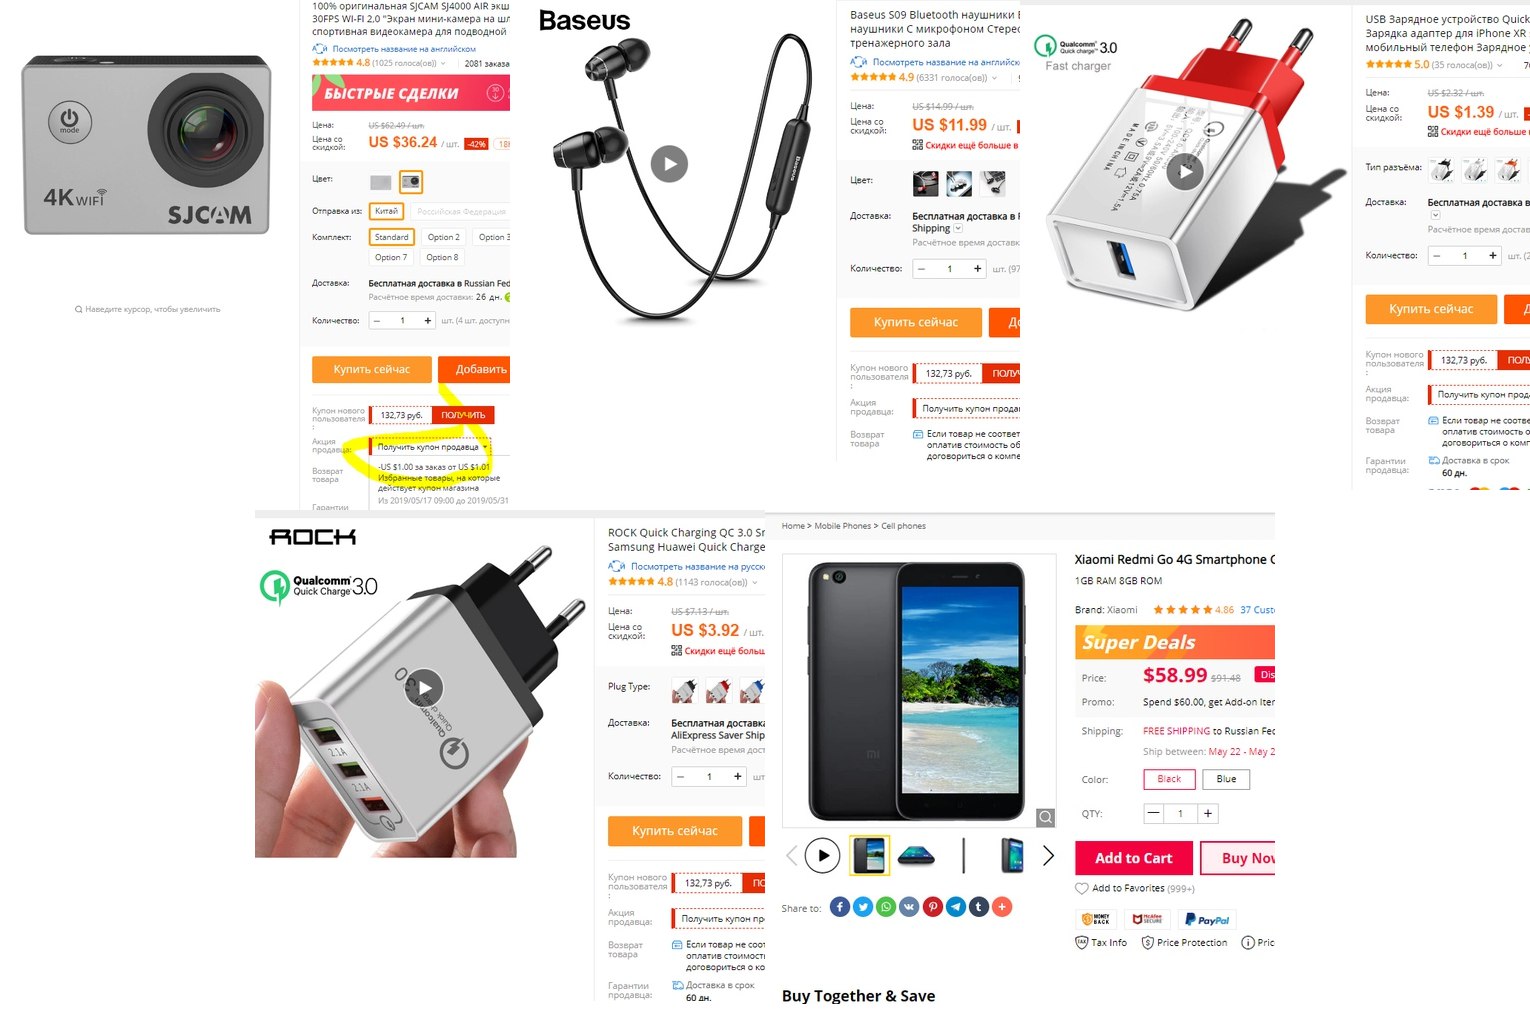Click the Telegram share icon
Screen dimensions: 1530x1020
(956, 907)
